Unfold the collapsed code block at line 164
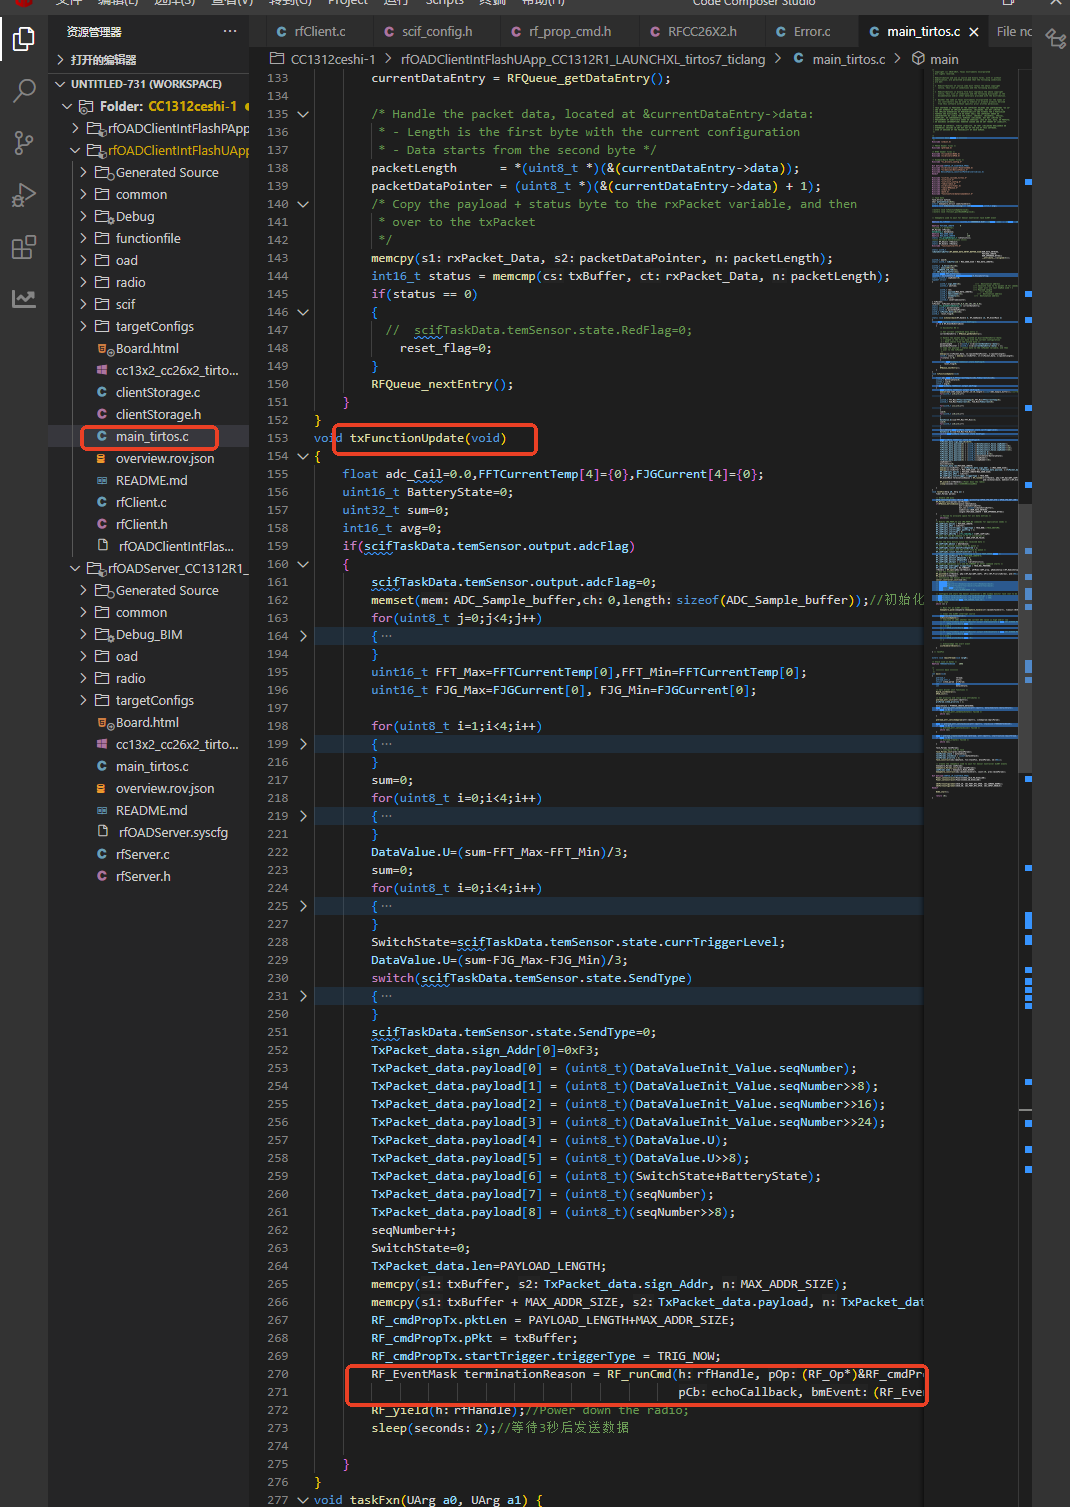The width and height of the screenshot is (1070, 1507). [x=303, y=636]
